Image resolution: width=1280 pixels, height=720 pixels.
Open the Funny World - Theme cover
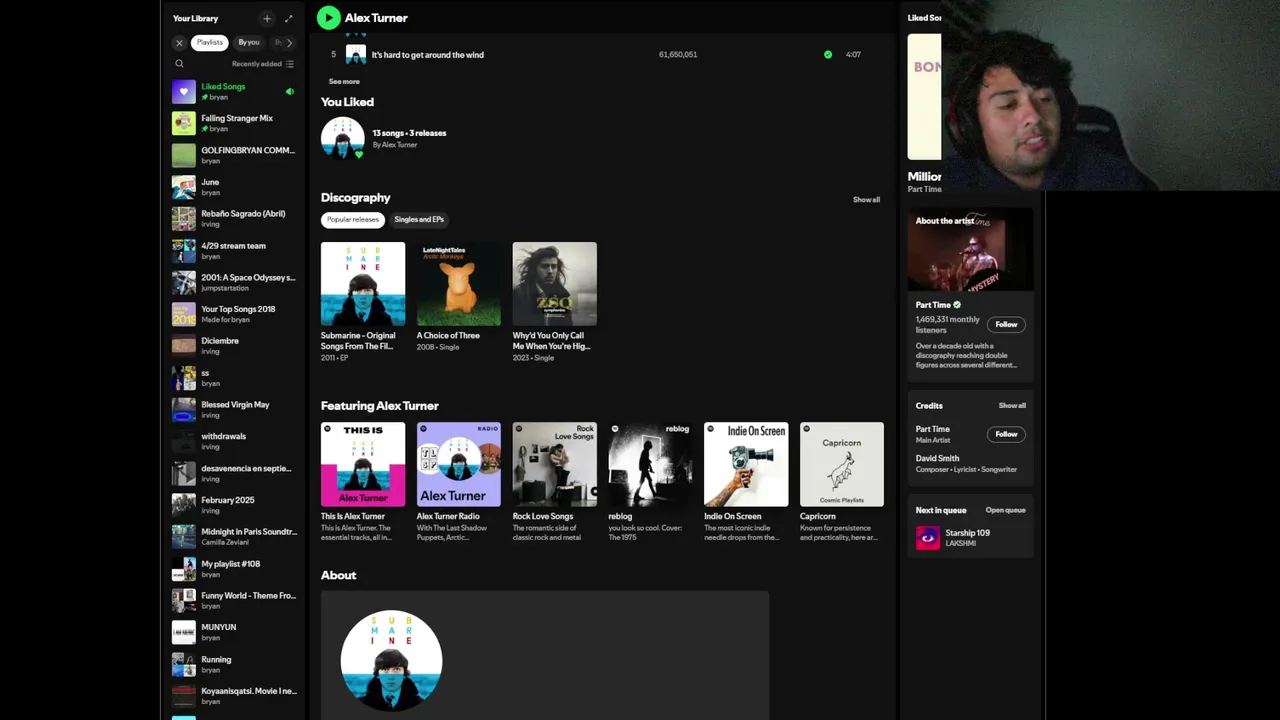pyautogui.click(x=184, y=600)
